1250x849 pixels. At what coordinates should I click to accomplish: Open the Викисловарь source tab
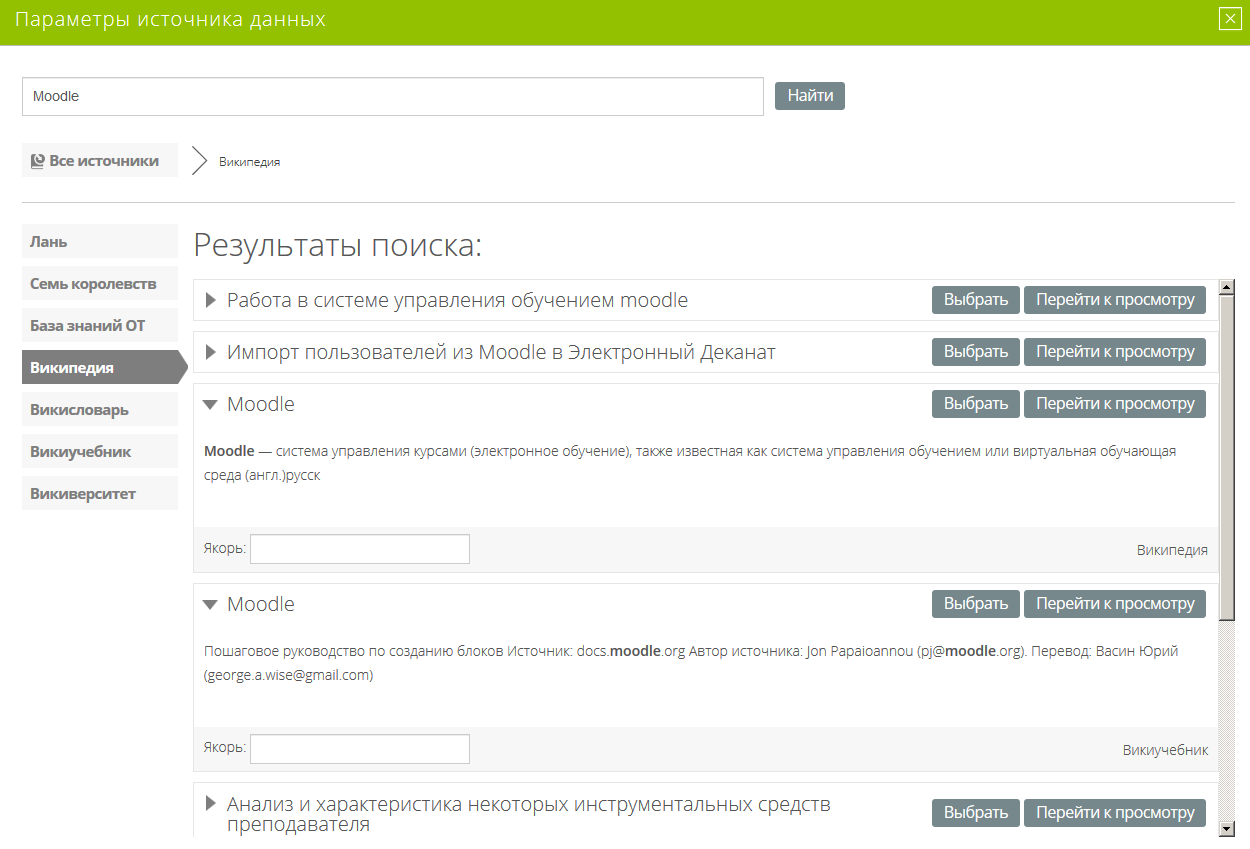pos(99,410)
